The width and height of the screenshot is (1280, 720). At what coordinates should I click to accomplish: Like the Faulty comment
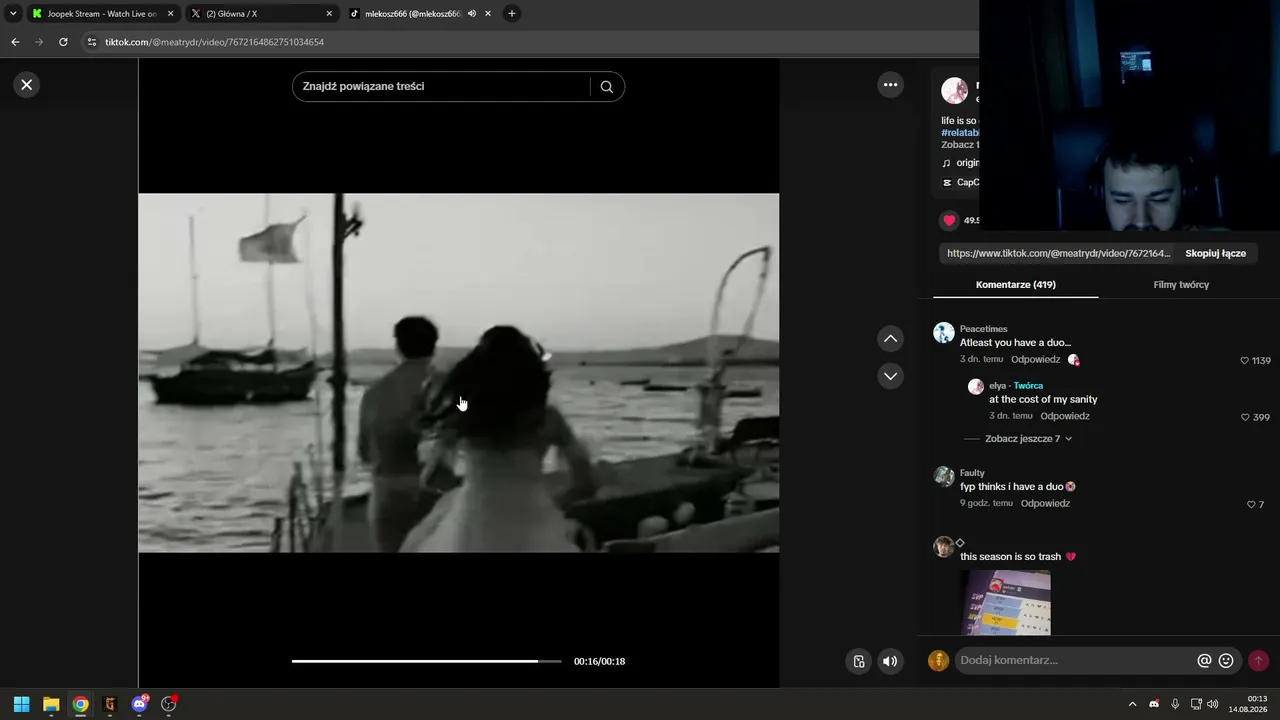[1251, 505]
